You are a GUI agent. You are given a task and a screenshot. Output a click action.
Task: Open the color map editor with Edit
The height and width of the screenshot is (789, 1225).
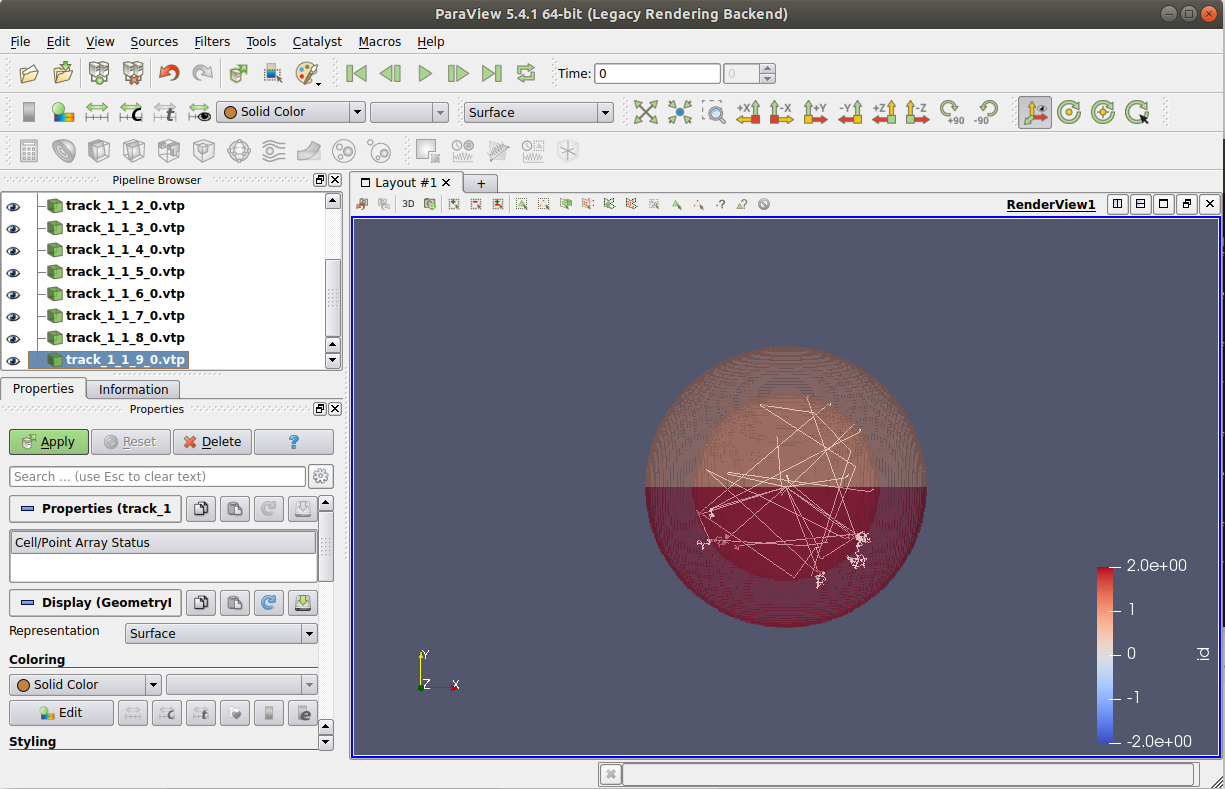click(61, 712)
